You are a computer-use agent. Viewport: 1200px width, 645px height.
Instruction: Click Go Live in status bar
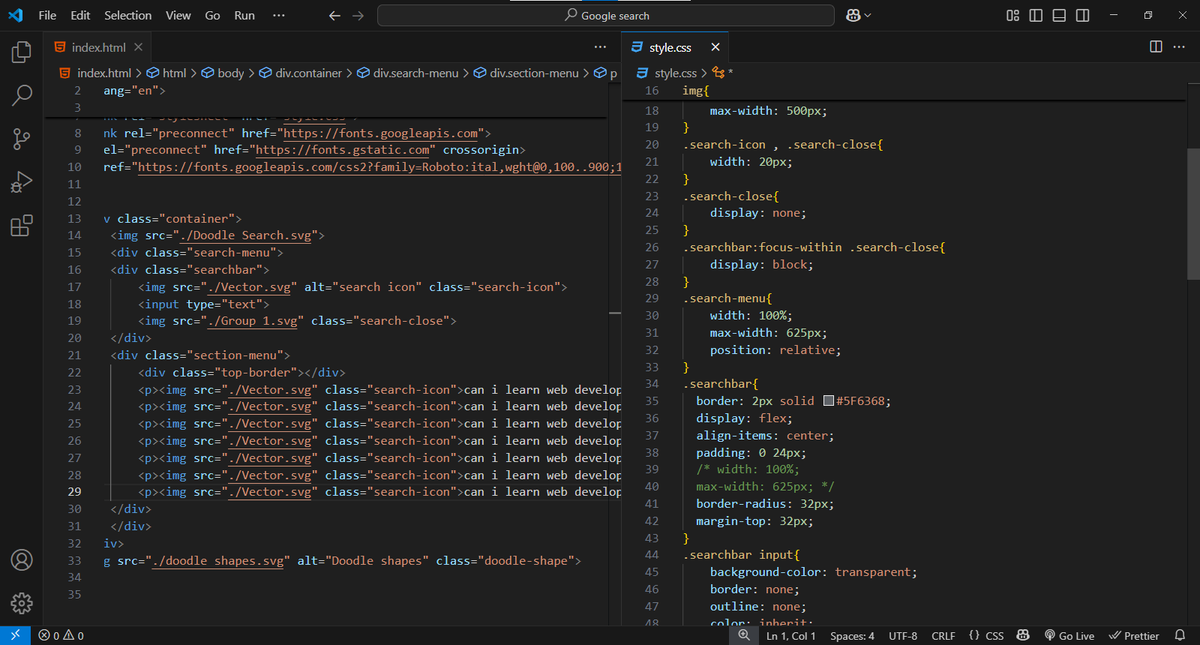point(1068,636)
